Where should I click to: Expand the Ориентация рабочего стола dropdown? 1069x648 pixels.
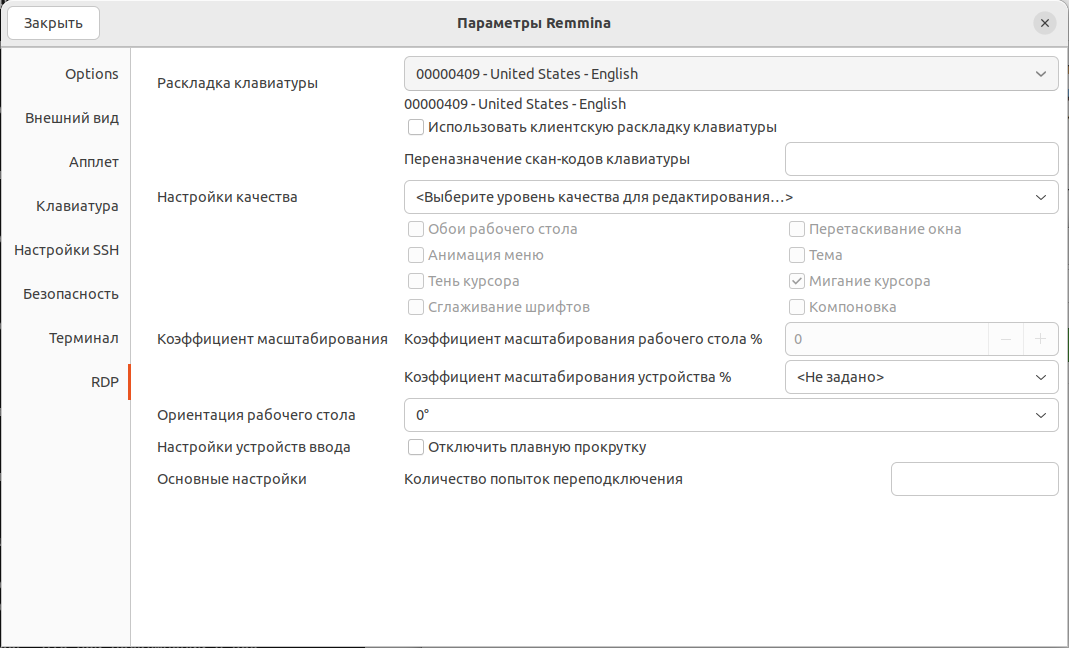point(731,415)
